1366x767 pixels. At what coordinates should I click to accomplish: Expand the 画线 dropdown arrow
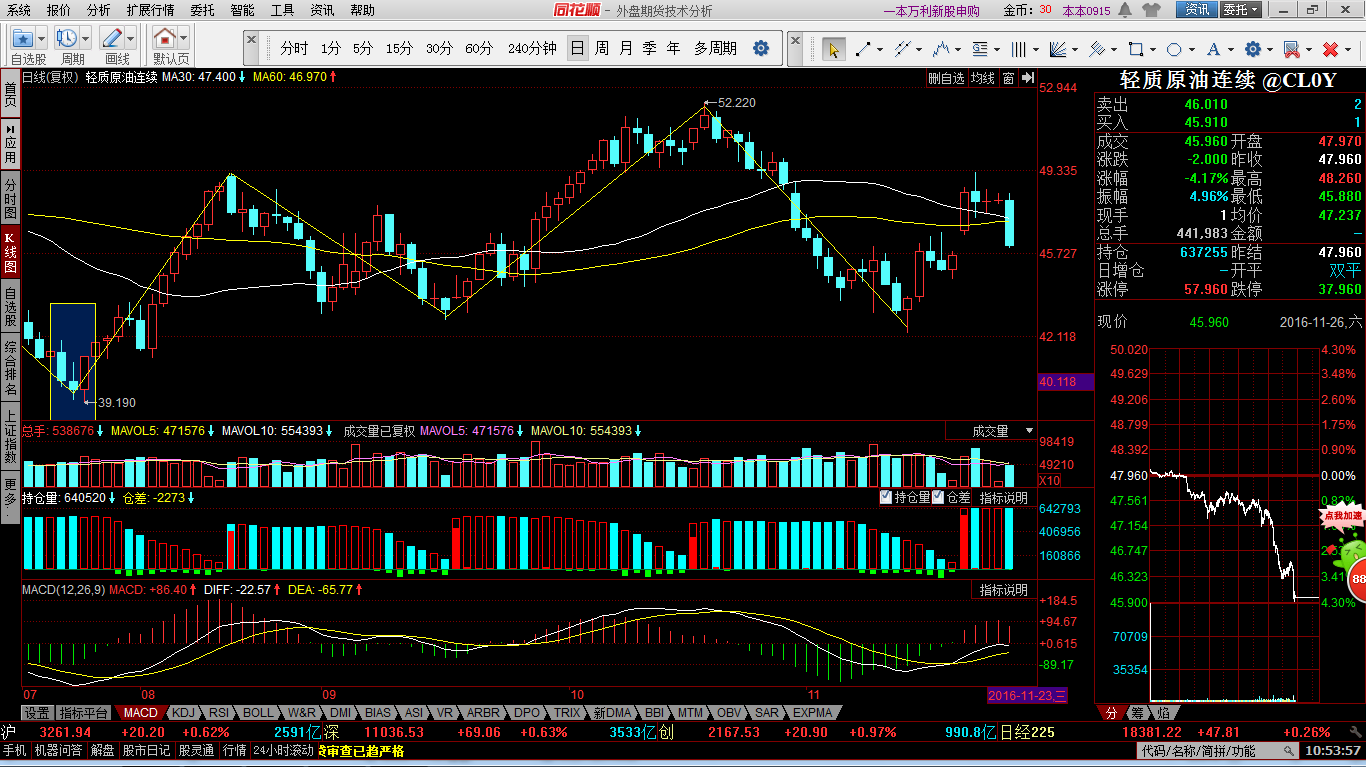[x=130, y=40]
